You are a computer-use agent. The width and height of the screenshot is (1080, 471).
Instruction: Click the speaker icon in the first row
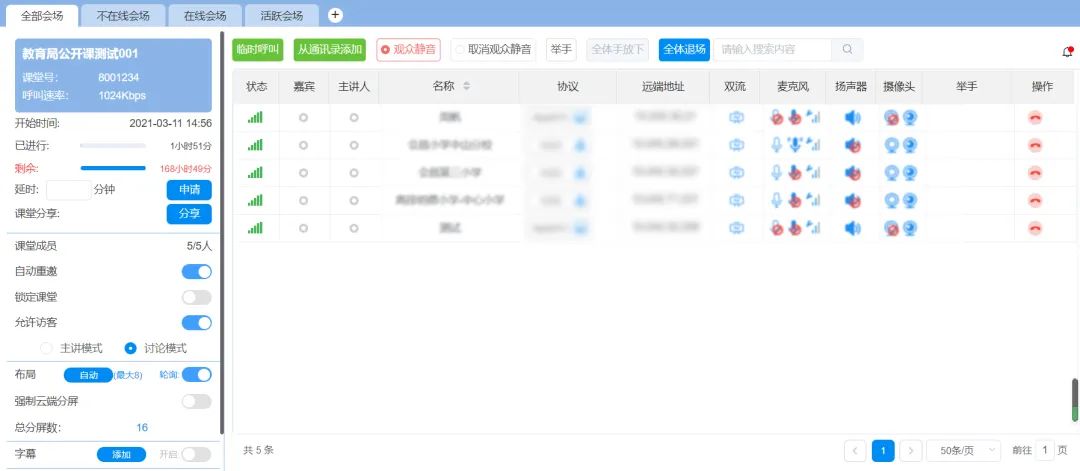pyautogui.click(x=852, y=117)
